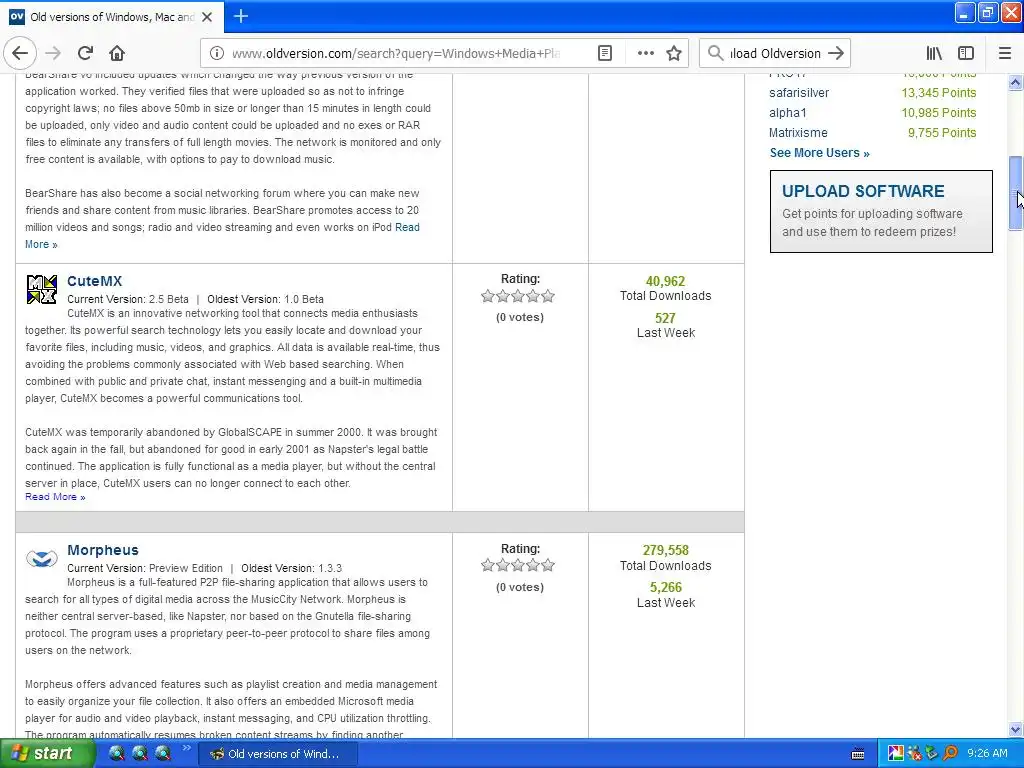Open the See More Users link
This screenshot has height=768, width=1024.
[820, 153]
